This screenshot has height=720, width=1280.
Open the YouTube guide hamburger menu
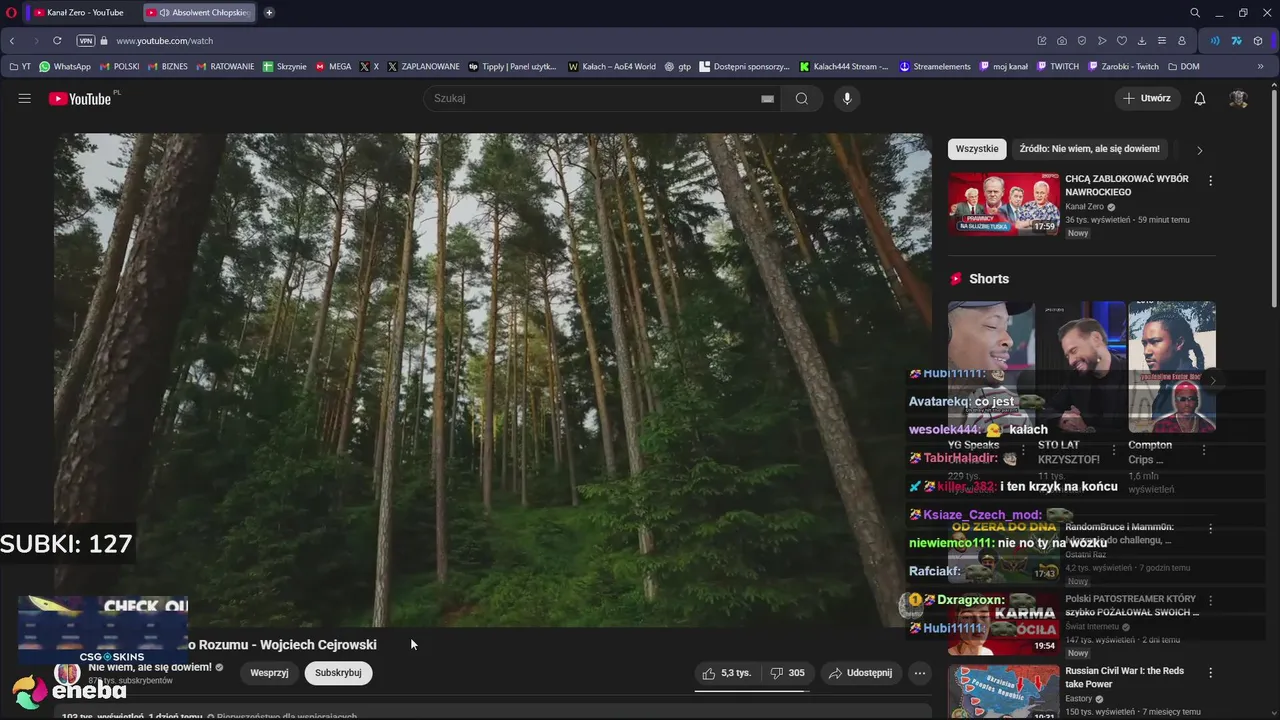[x=24, y=98]
